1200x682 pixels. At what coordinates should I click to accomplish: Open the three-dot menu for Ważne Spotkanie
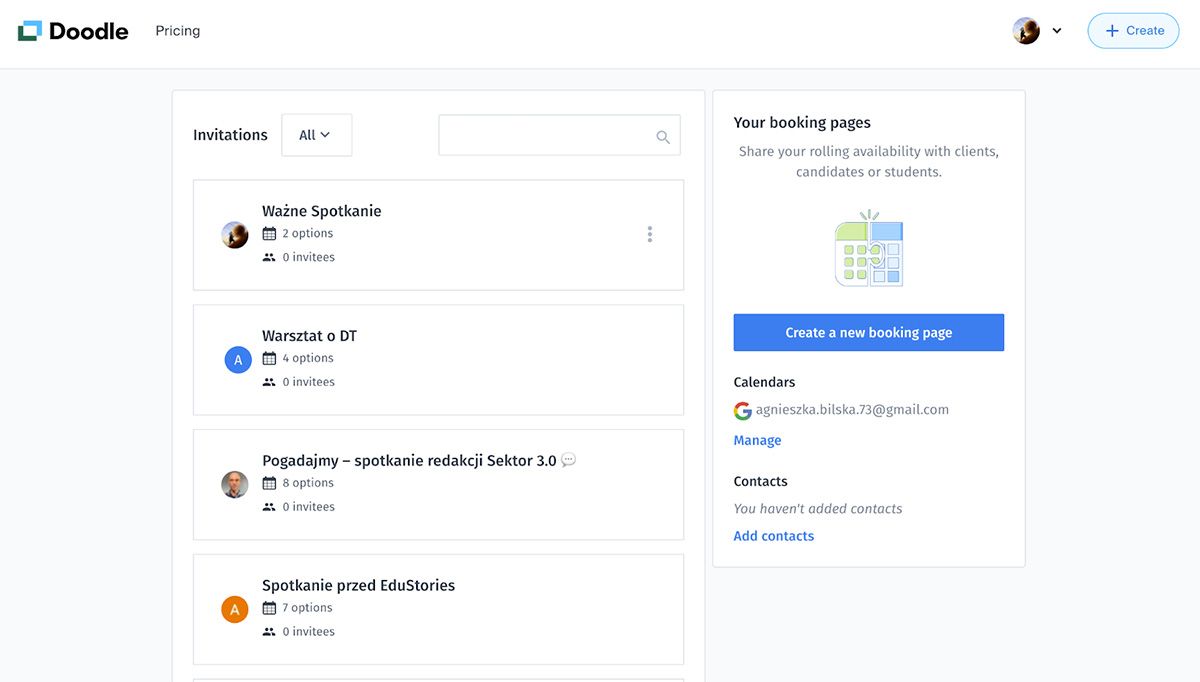(650, 234)
